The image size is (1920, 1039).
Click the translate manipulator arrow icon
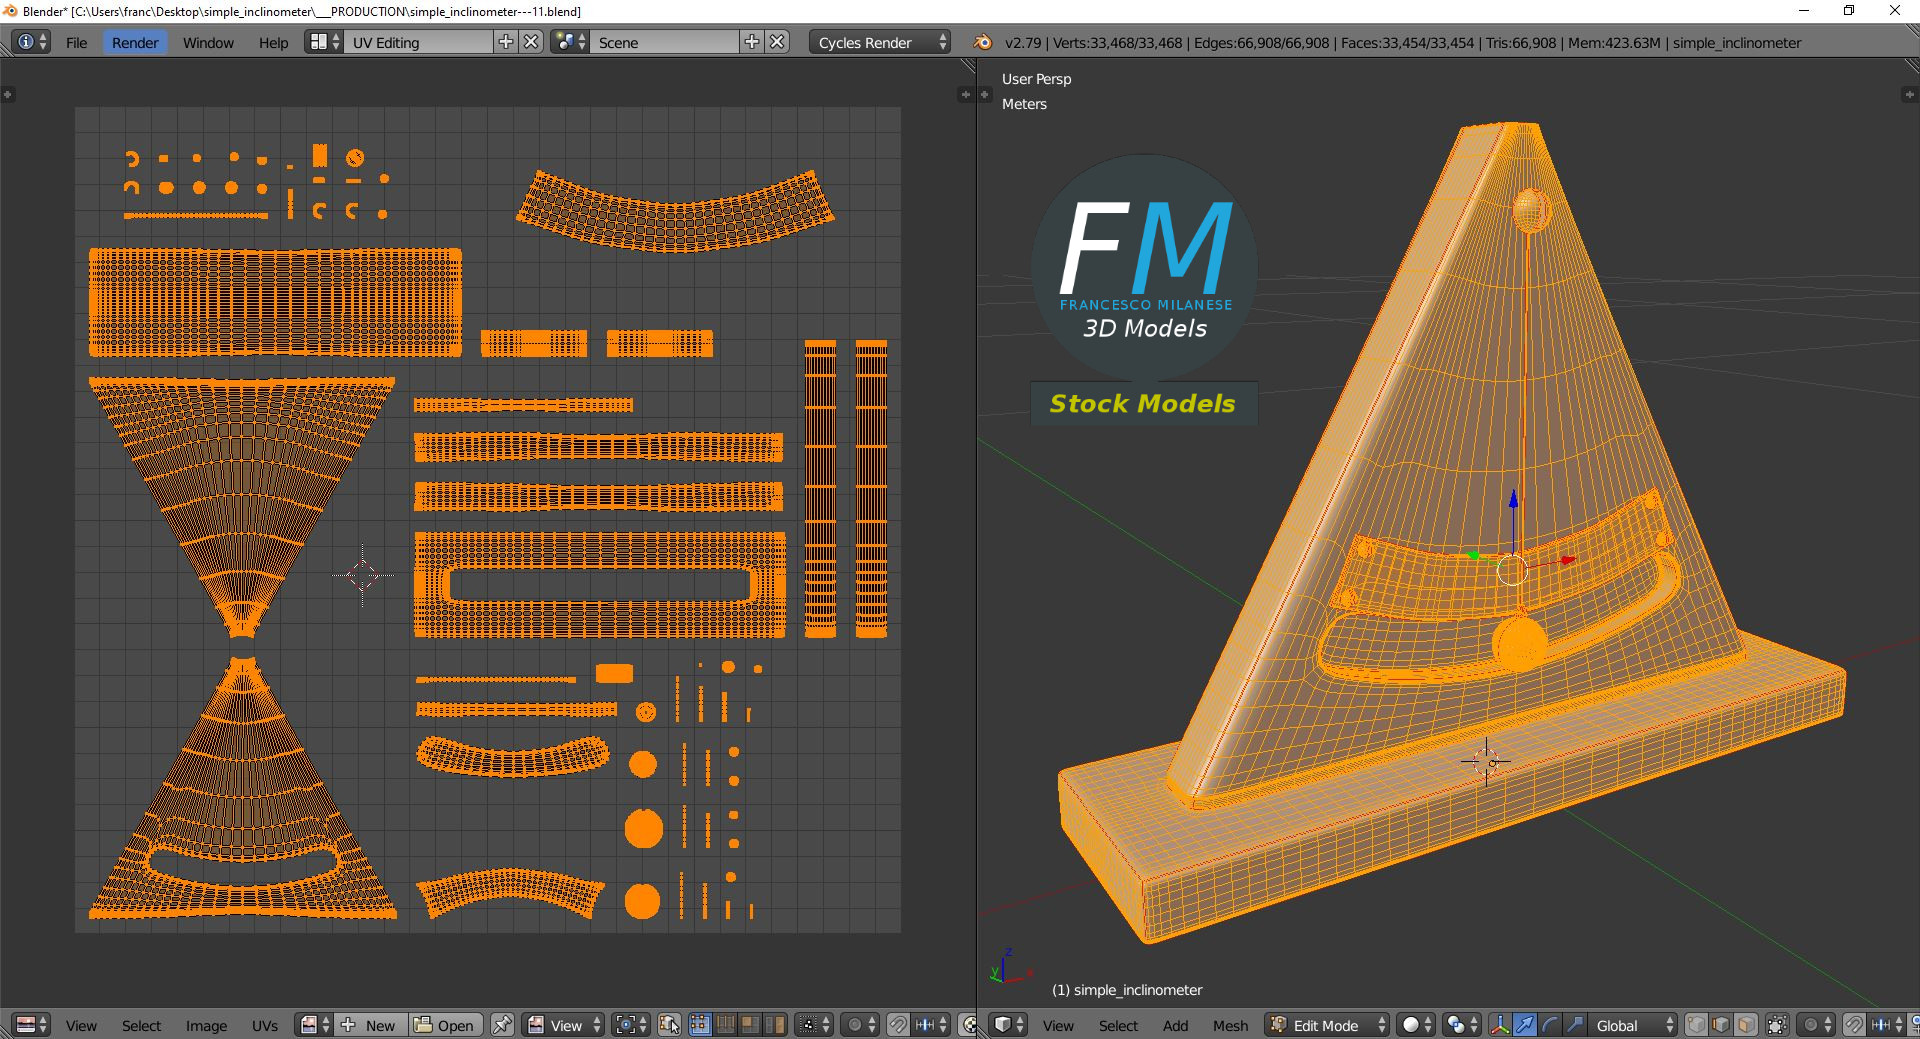tap(1524, 1025)
